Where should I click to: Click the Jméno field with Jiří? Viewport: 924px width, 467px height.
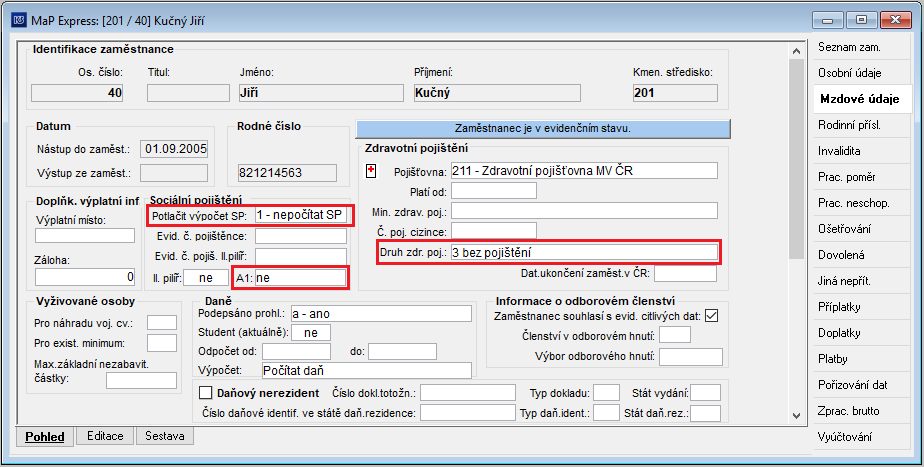321,93
